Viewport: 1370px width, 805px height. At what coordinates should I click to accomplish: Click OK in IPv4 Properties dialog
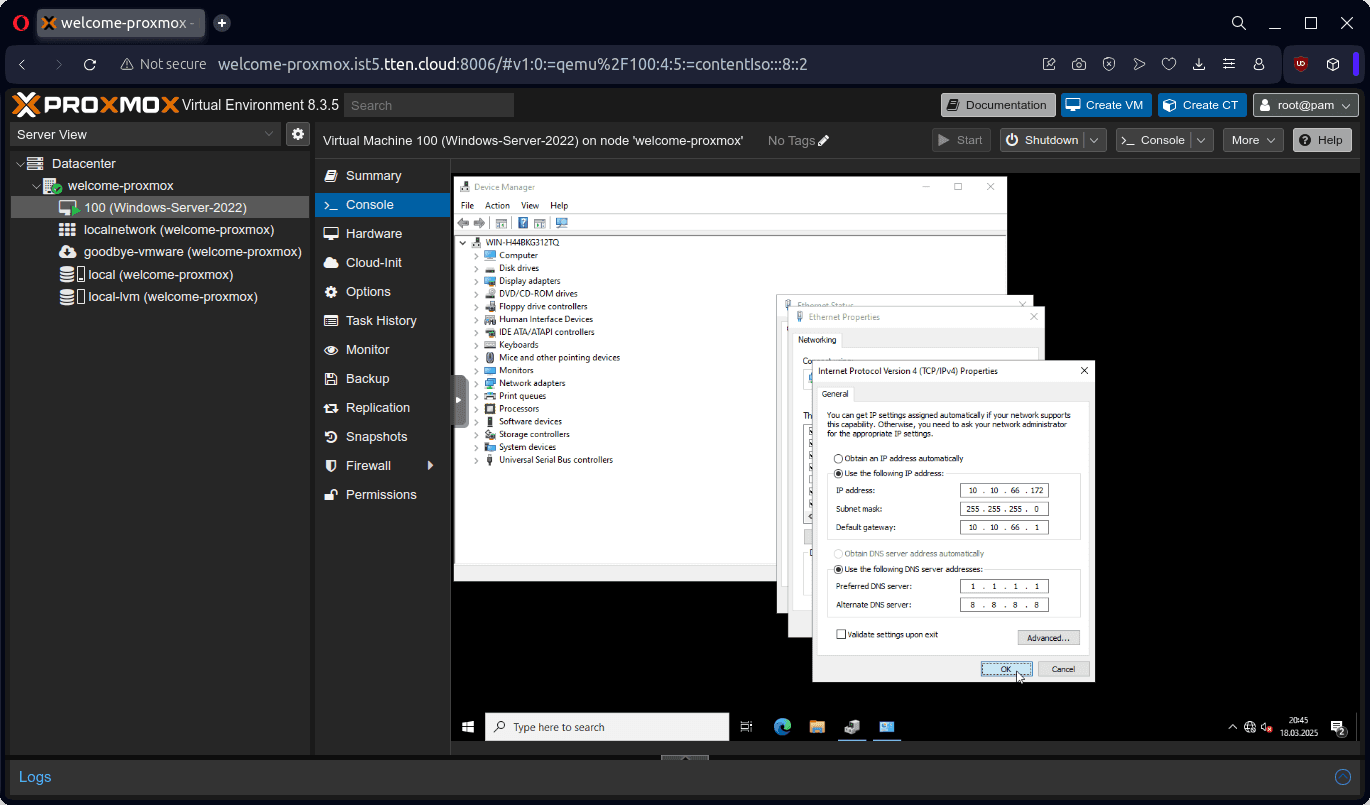pyautogui.click(x=1006, y=669)
